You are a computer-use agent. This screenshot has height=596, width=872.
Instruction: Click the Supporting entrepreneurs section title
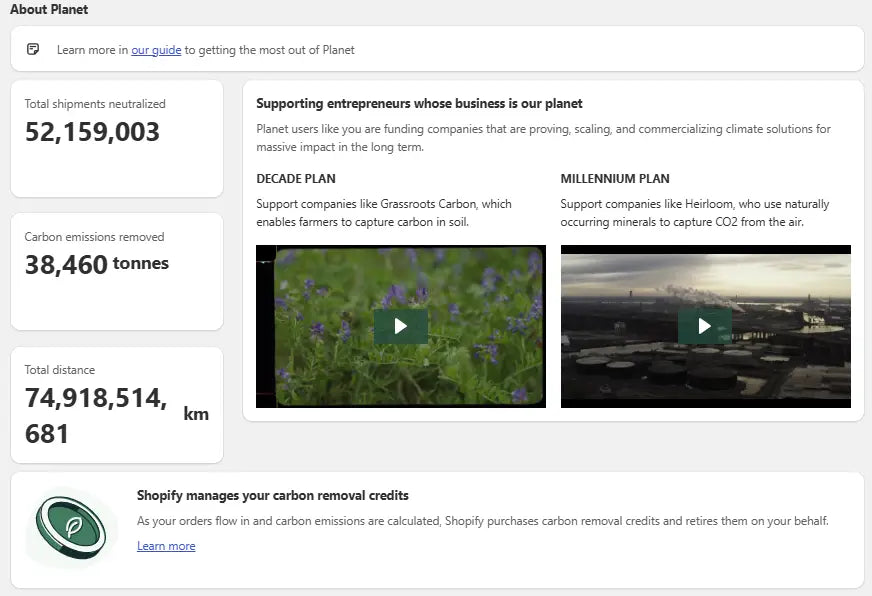pyautogui.click(x=419, y=103)
